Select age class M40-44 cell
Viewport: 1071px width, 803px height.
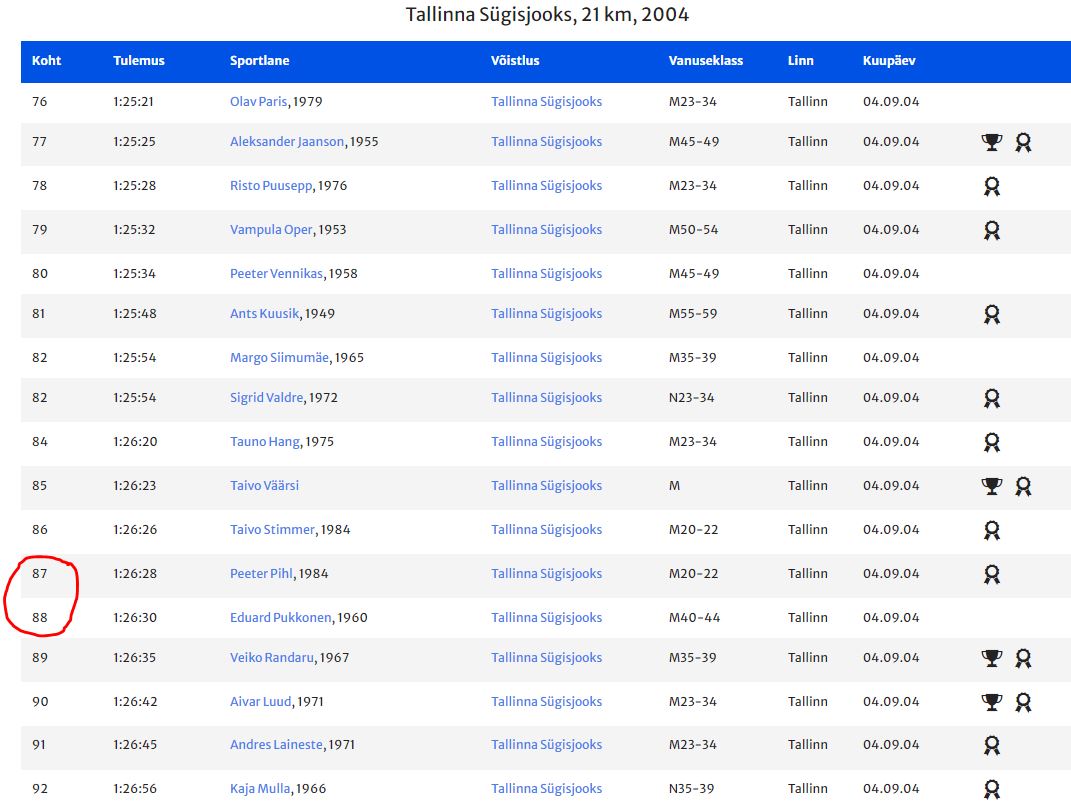694,617
